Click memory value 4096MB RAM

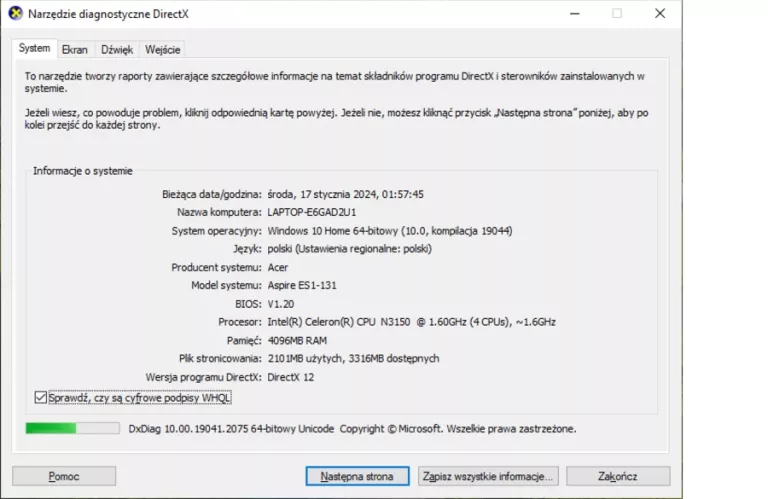pos(297,340)
